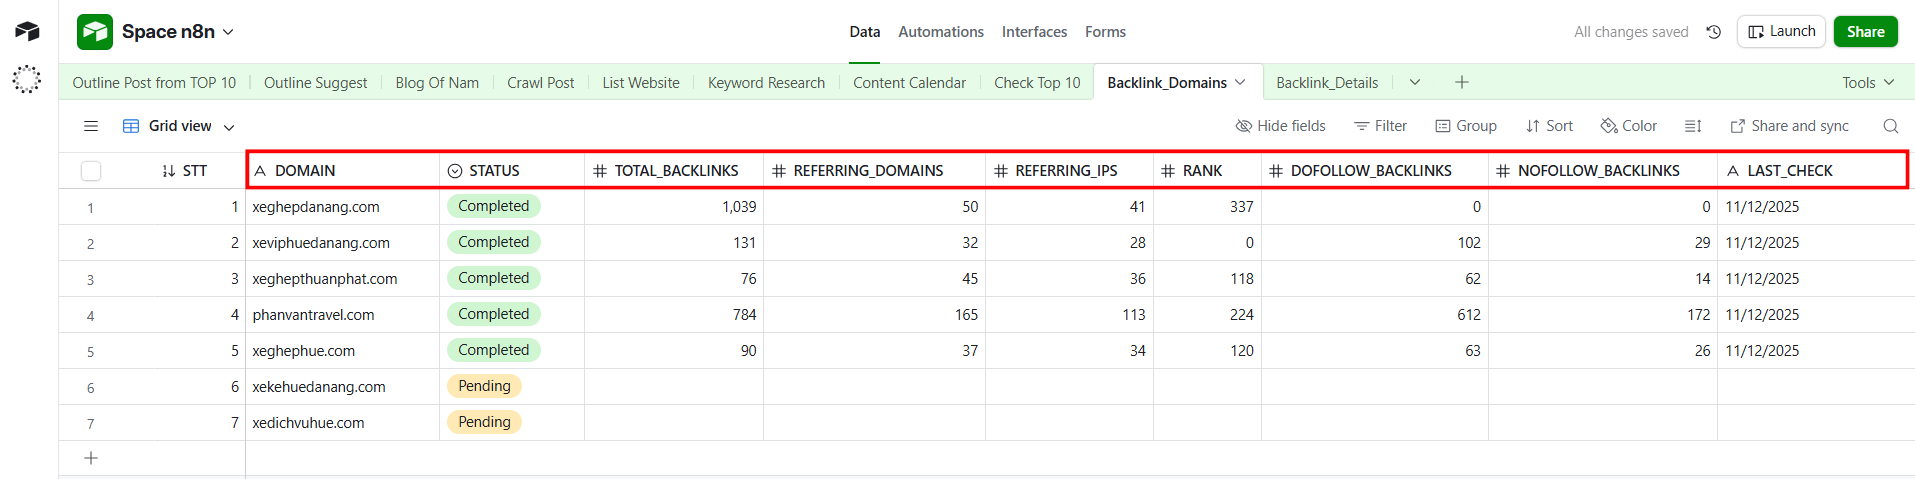The height and width of the screenshot is (479, 1915).
Task: Expand the Backlink_Domains tab chevron
Action: 1240,82
